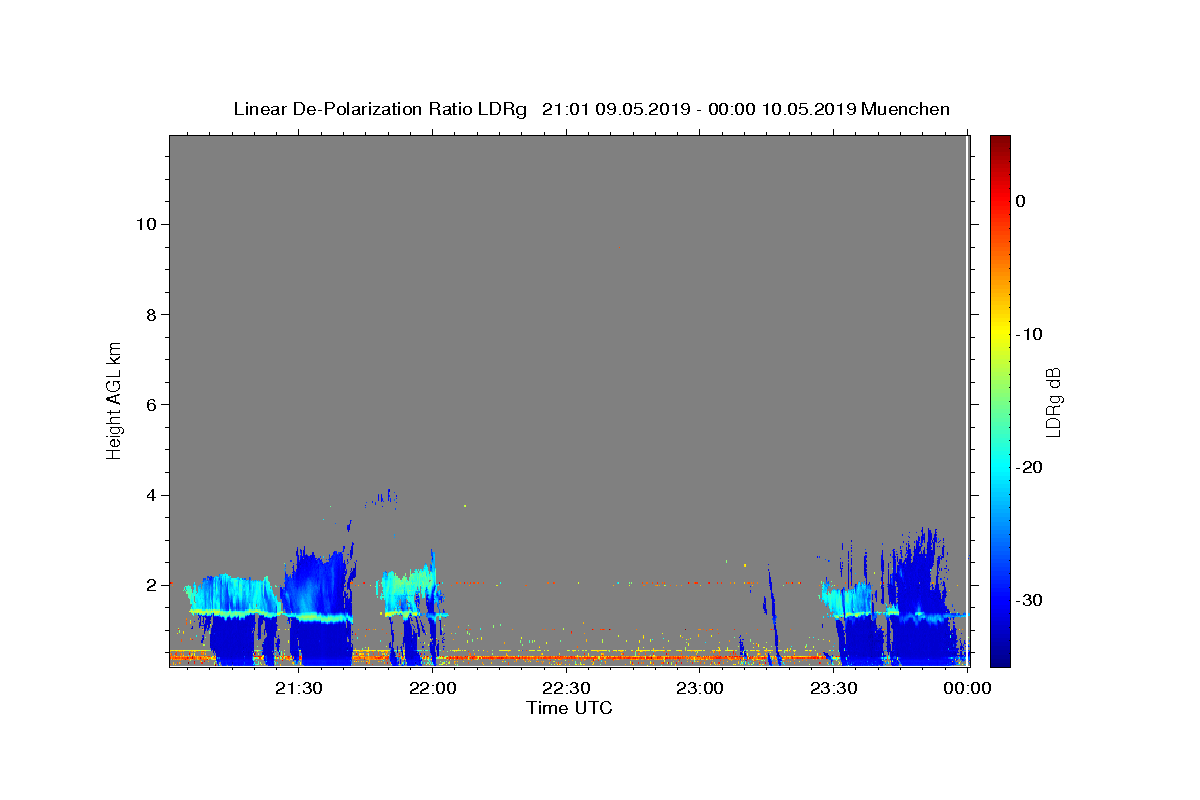1200x800 pixels.
Task: Click the colorbar value '-10'
Action: [1029, 334]
